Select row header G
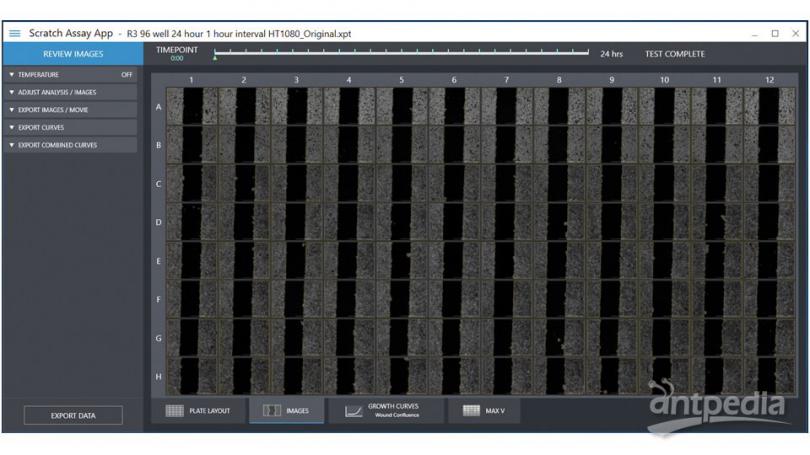The width and height of the screenshot is (810, 455). (x=159, y=338)
